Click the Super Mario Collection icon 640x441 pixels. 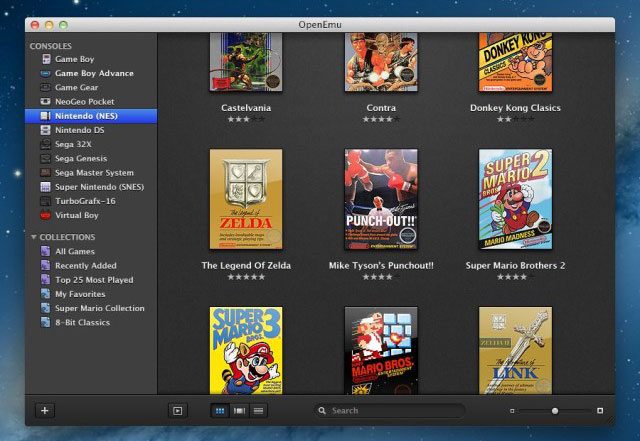click(46, 308)
